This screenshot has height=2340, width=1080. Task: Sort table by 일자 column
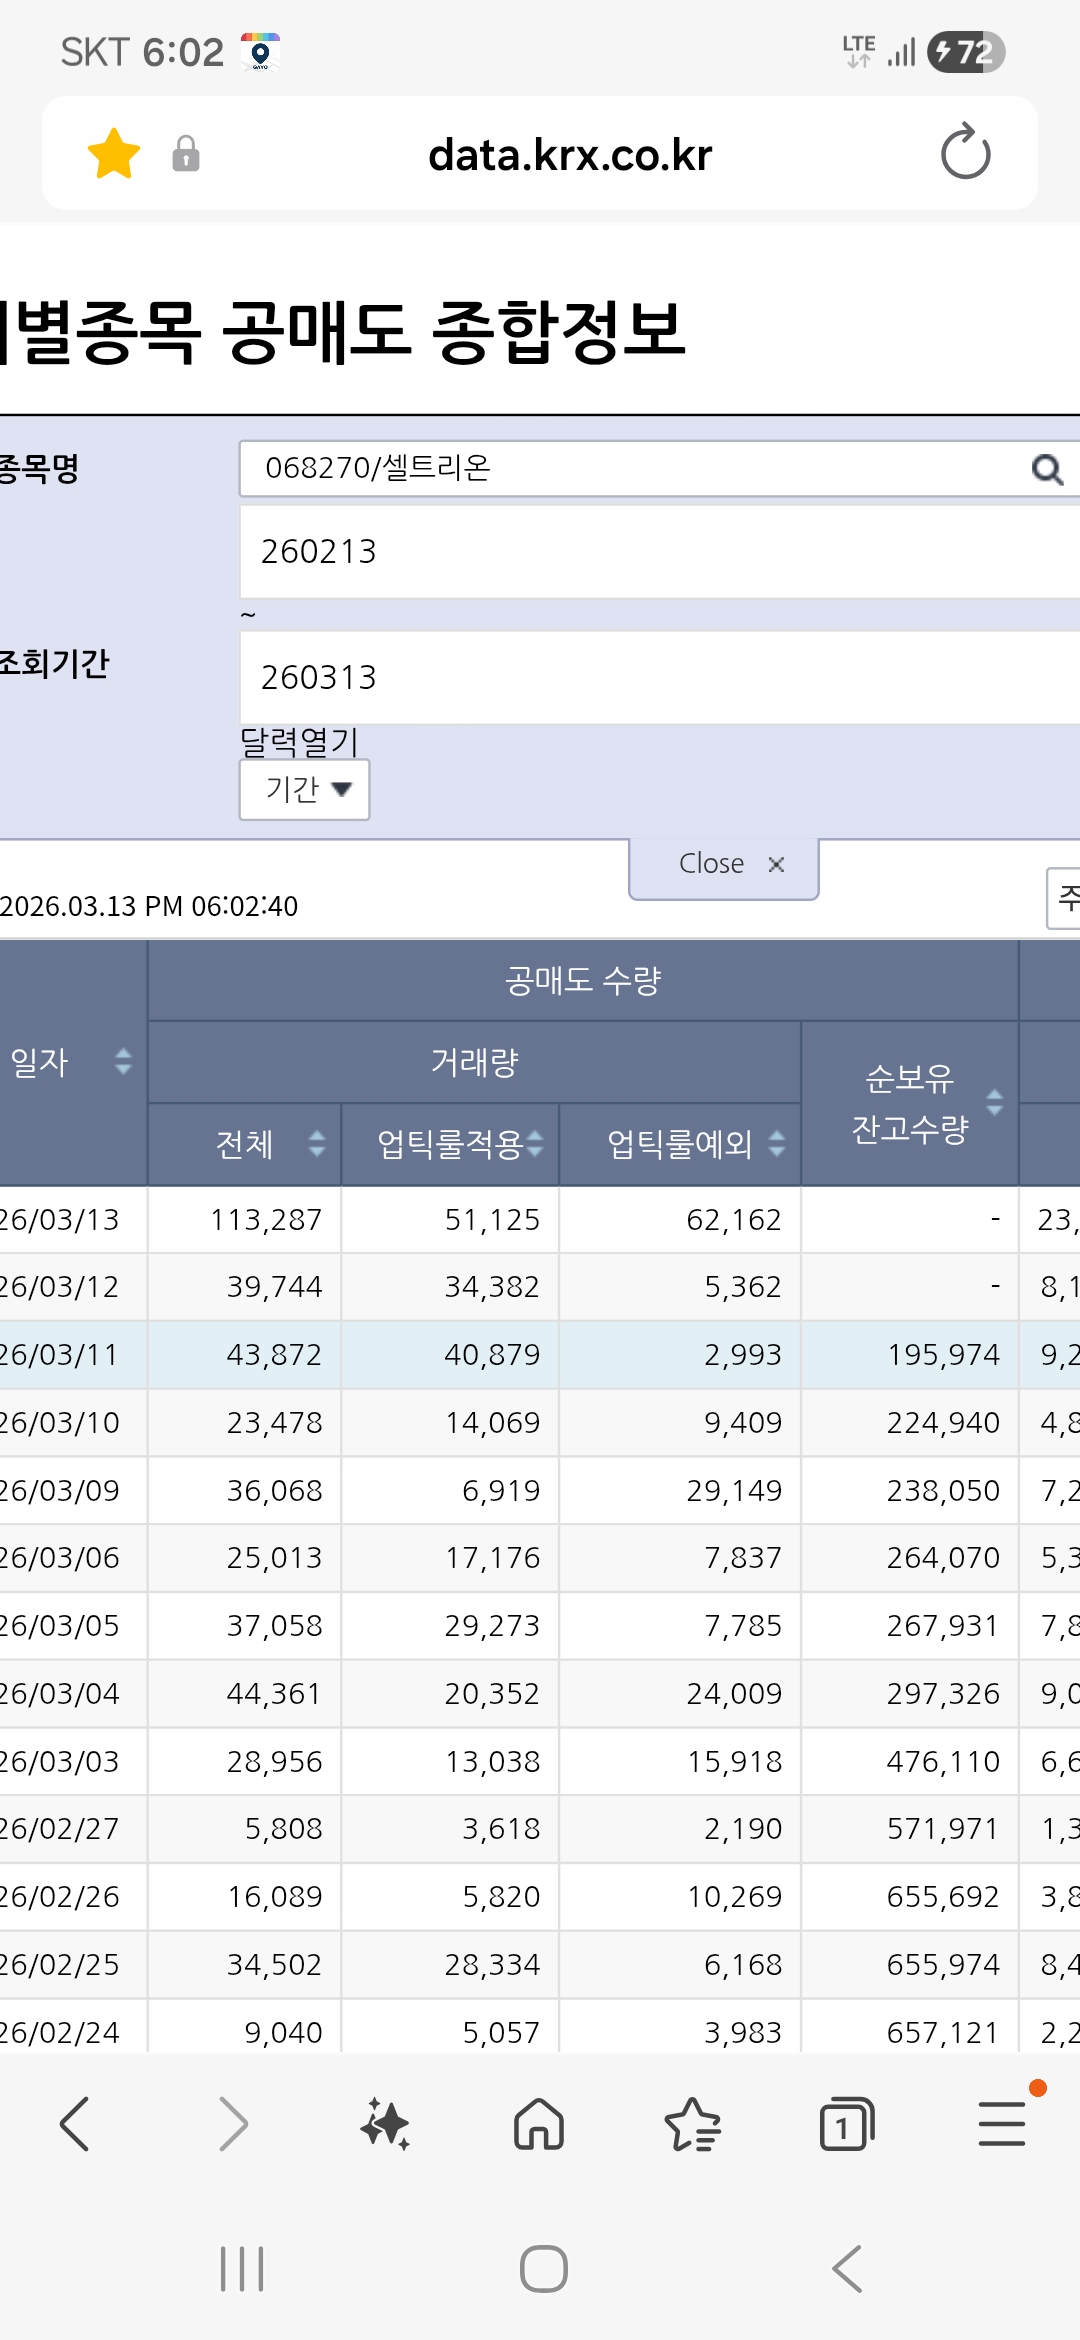coord(123,1061)
